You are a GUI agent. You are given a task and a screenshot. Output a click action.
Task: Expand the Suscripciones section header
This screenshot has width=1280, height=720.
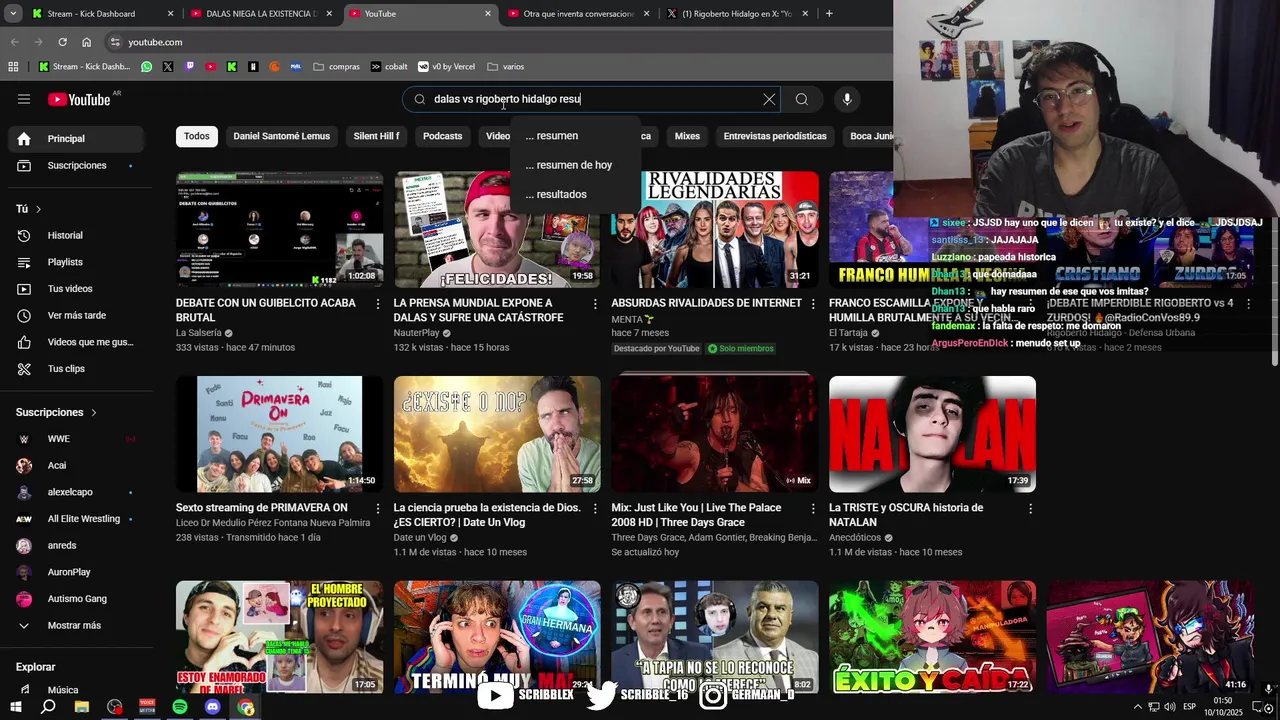[56, 412]
